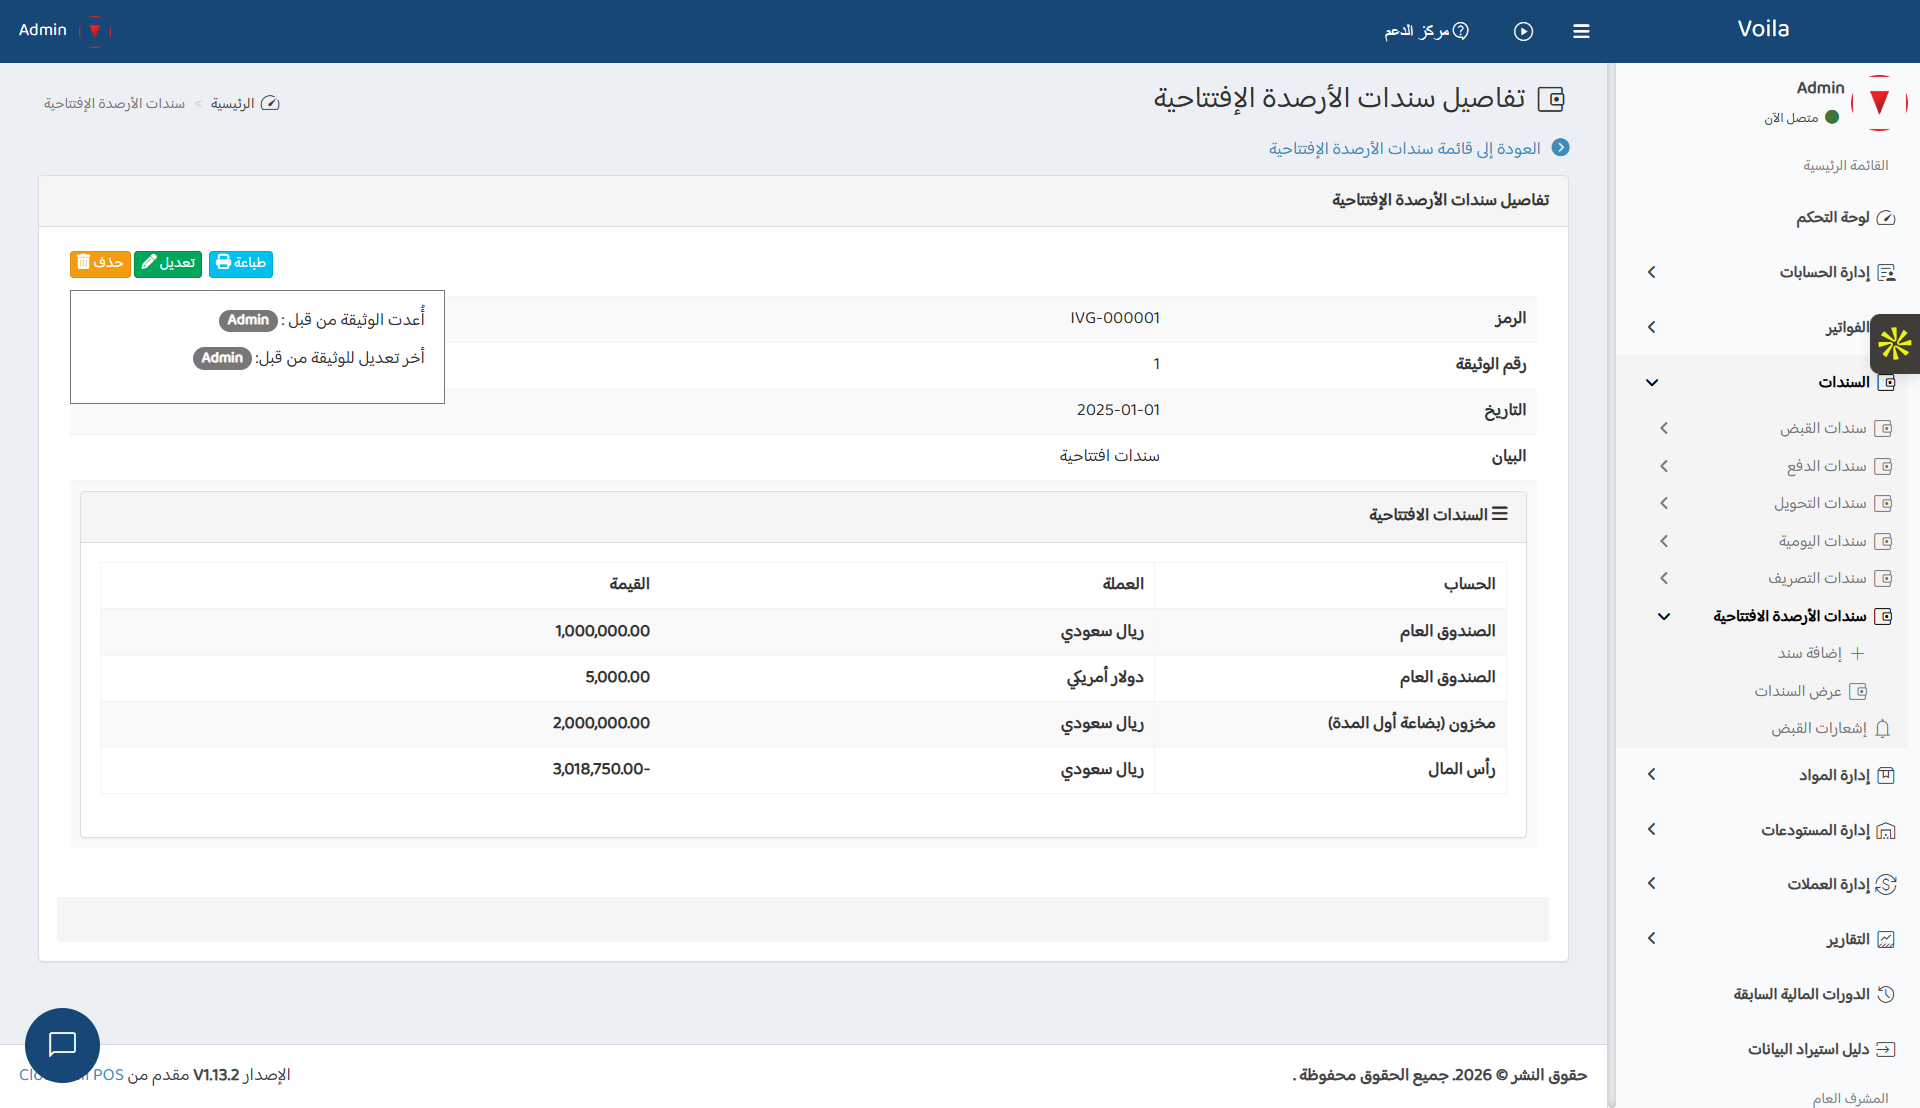Screen dimensions: 1920x1108
Task: Click the yellow asterisk floating icon
Action: pyautogui.click(x=1895, y=344)
